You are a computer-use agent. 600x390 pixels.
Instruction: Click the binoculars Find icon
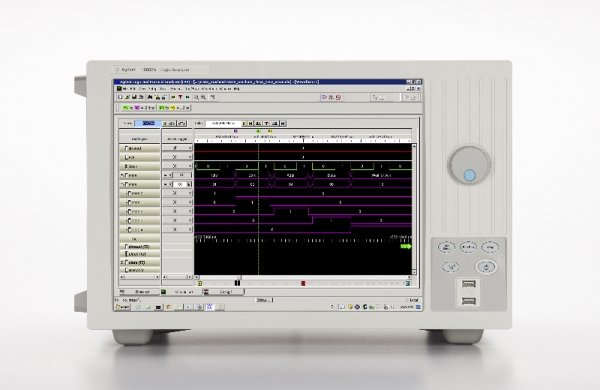150,97
